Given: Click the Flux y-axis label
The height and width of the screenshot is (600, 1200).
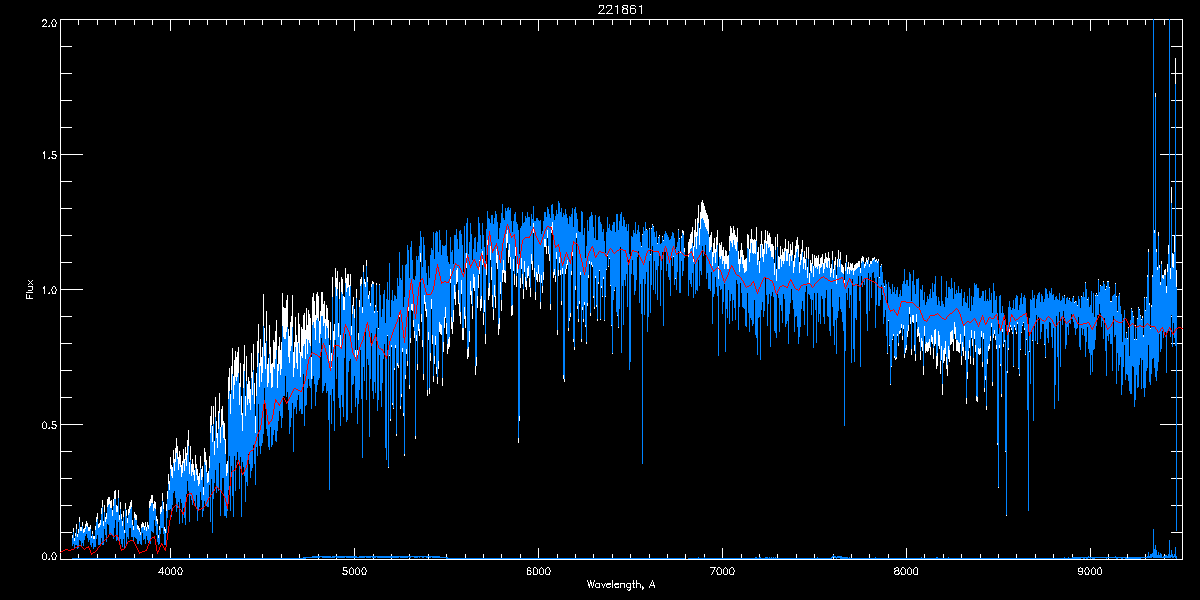Looking at the screenshot, I should (29, 289).
